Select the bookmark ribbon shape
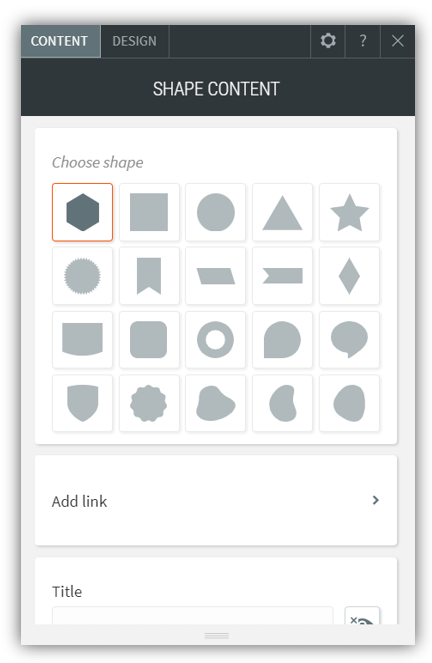This screenshot has width=432, height=663. click(x=149, y=276)
